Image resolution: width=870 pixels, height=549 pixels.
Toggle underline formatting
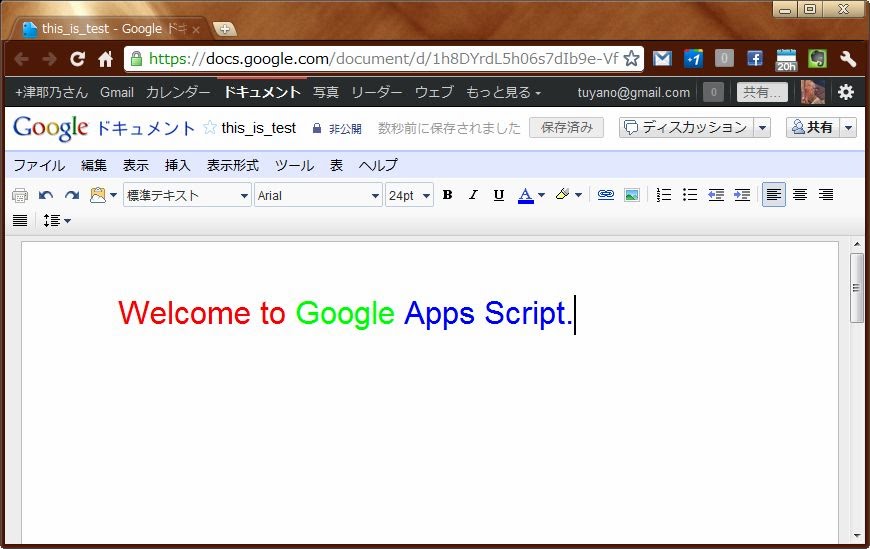pyautogui.click(x=499, y=195)
